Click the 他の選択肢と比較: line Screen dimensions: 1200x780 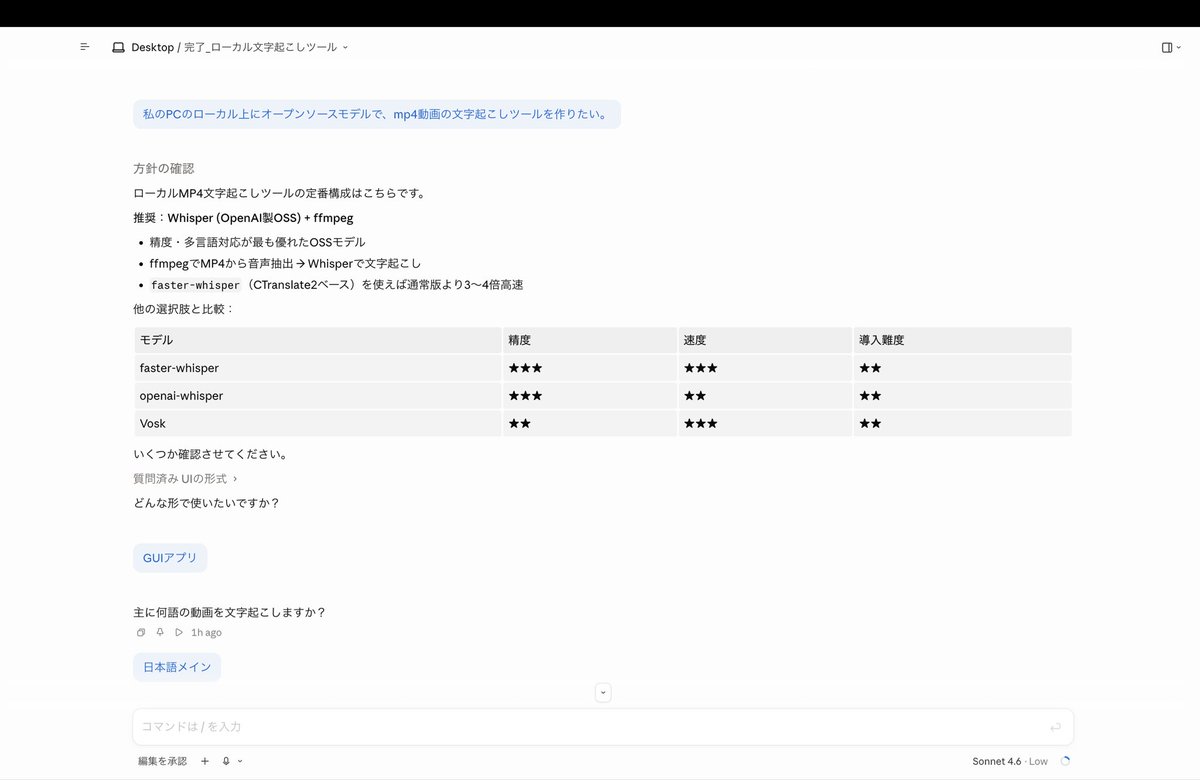pyautogui.click(x=184, y=309)
